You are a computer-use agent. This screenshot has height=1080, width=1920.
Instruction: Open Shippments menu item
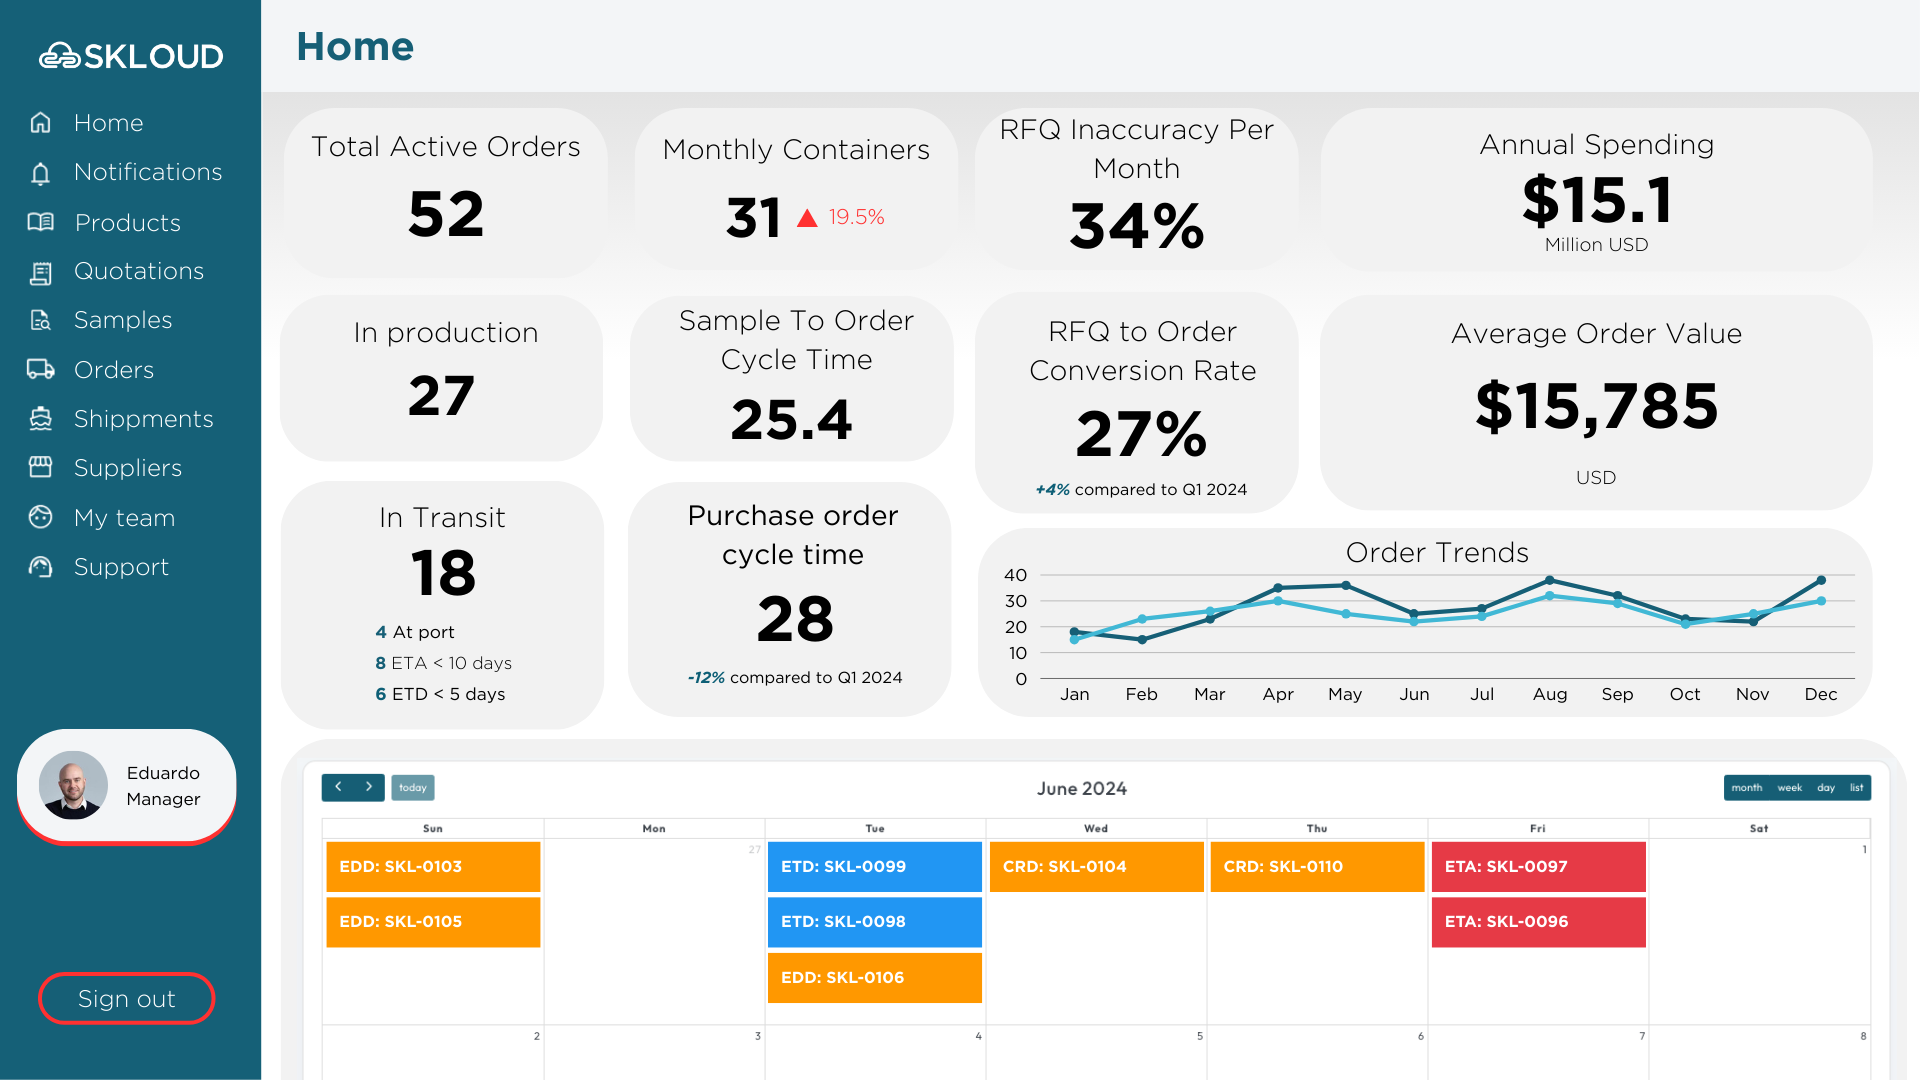click(x=144, y=419)
